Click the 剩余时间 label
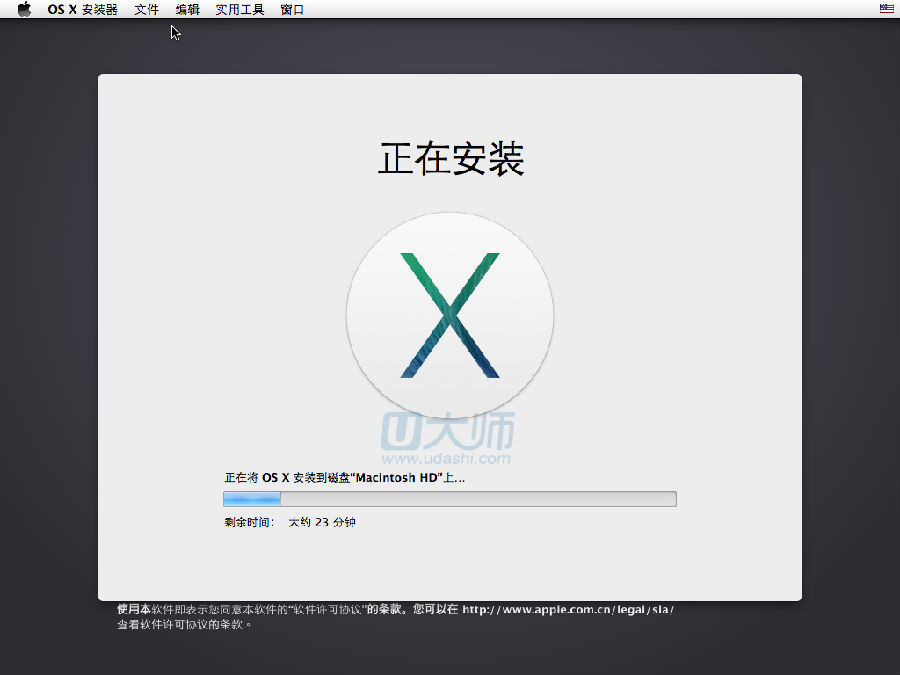The width and height of the screenshot is (900, 675). click(249, 522)
